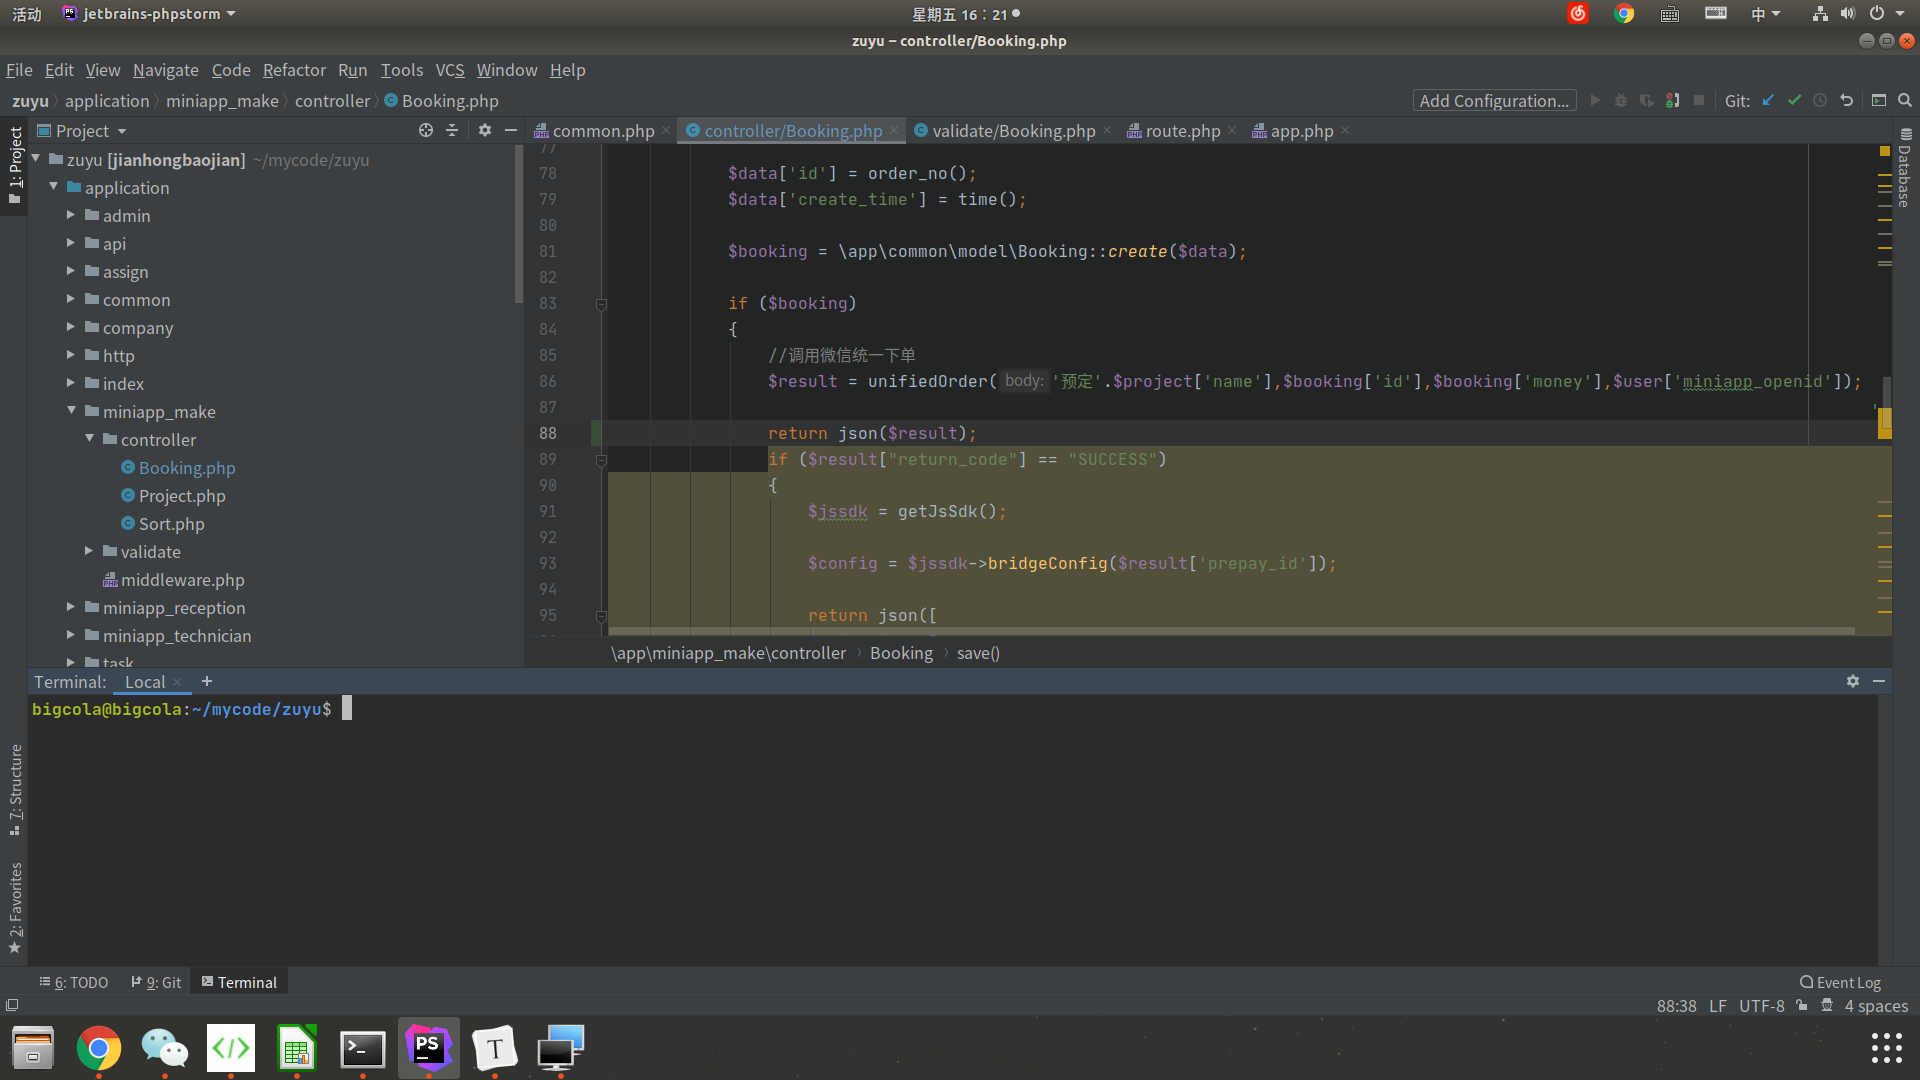This screenshot has width=1920, height=1080.
Task: Collapse the controller folder
Action: point(90,439)
